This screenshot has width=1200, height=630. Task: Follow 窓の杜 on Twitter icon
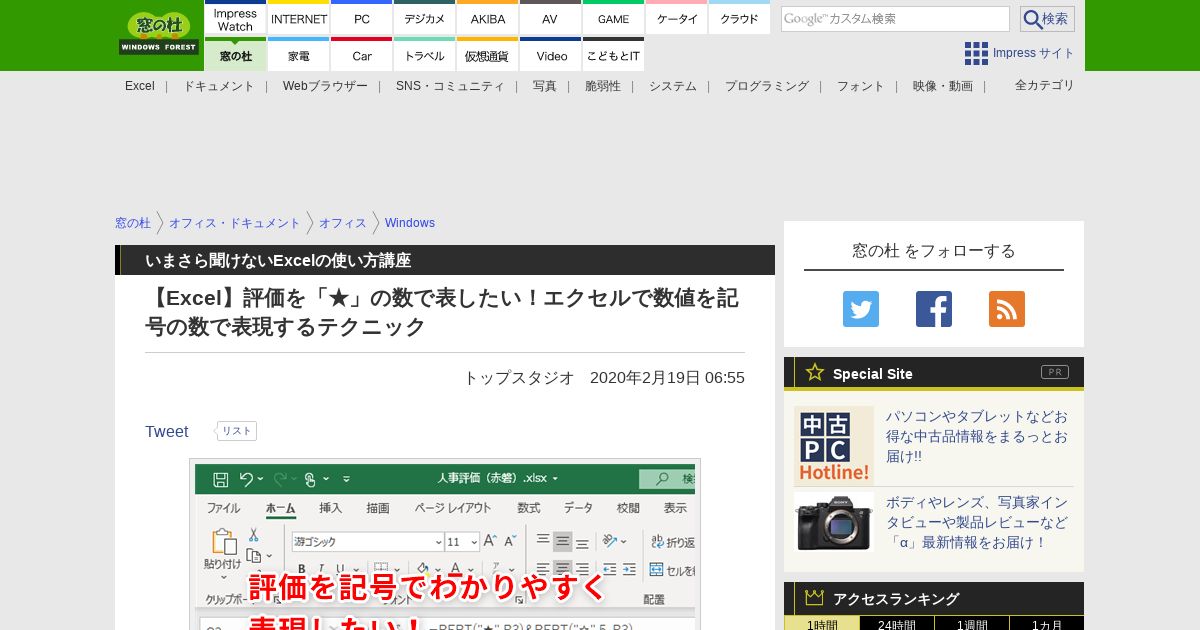click(x=861, y=309)
